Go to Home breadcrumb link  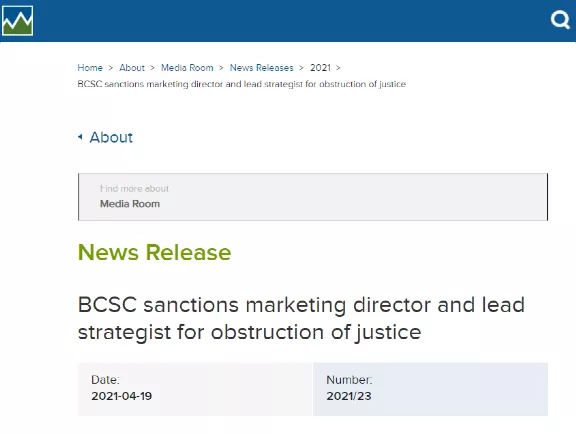[x=90, y=68]
